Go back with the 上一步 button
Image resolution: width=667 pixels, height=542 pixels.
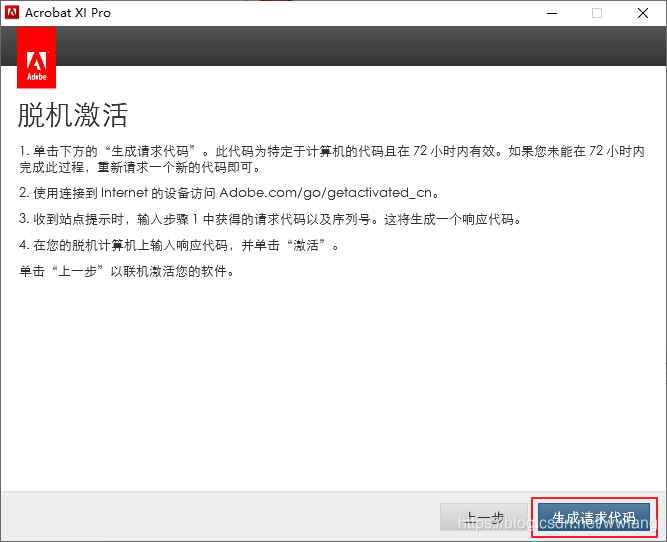[484, 517]
